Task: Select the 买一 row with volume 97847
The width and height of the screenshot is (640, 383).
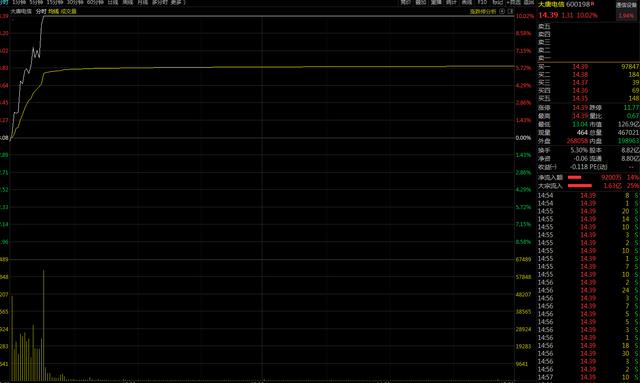Action: pyautogui.click(x=588, y=67)
